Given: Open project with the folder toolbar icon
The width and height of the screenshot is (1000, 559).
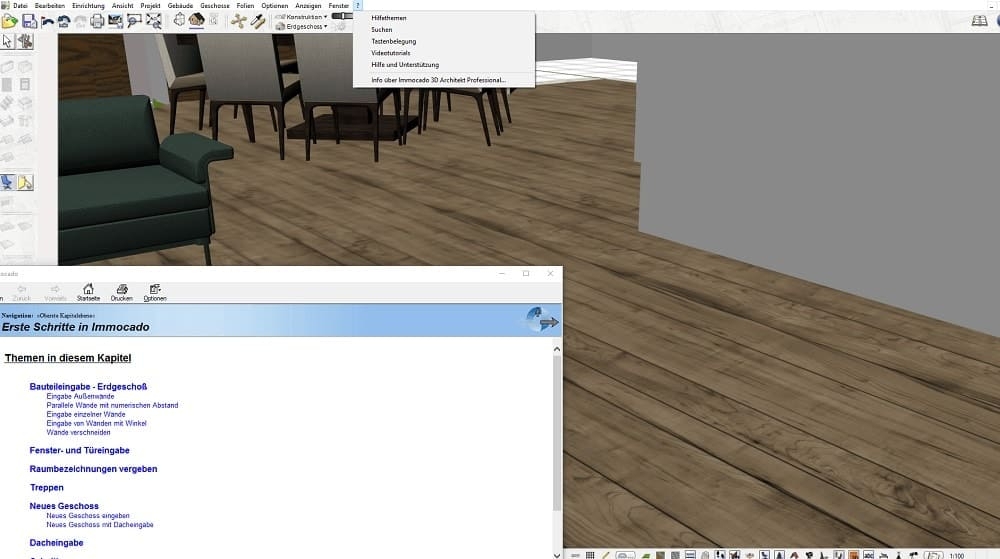Looking at the screenshot, I should pyautogui.click(x=10, y=21).
